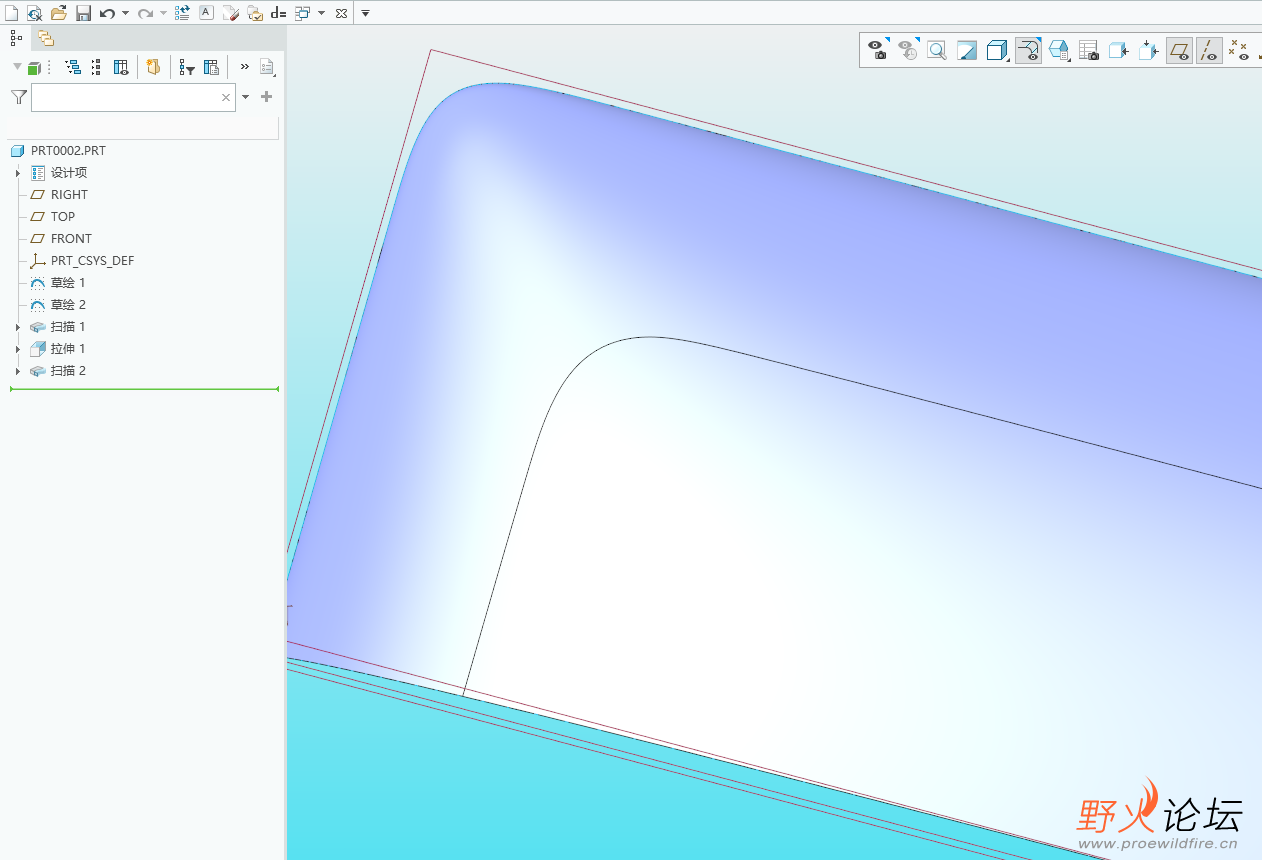
Task: Add a new tree search filter
Action: pyautogui.click(x=266, y=97)
